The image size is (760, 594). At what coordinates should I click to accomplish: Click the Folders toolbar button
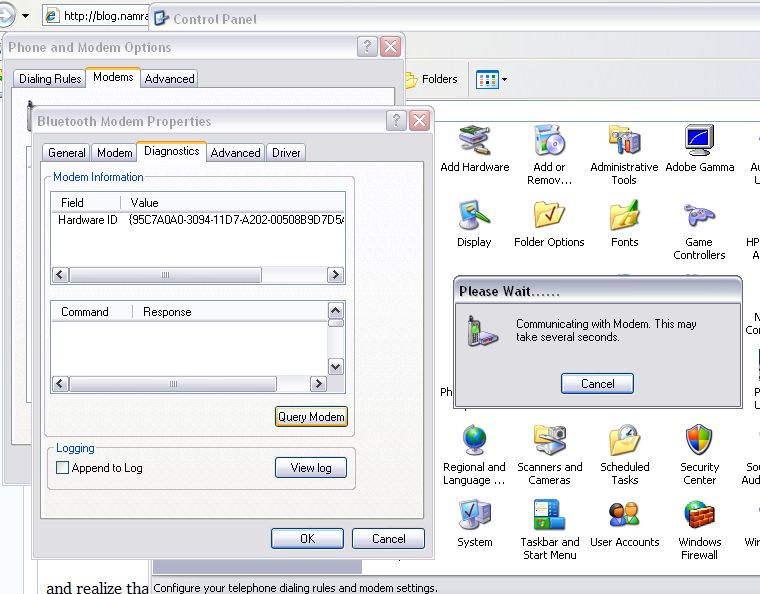[430, 80]
